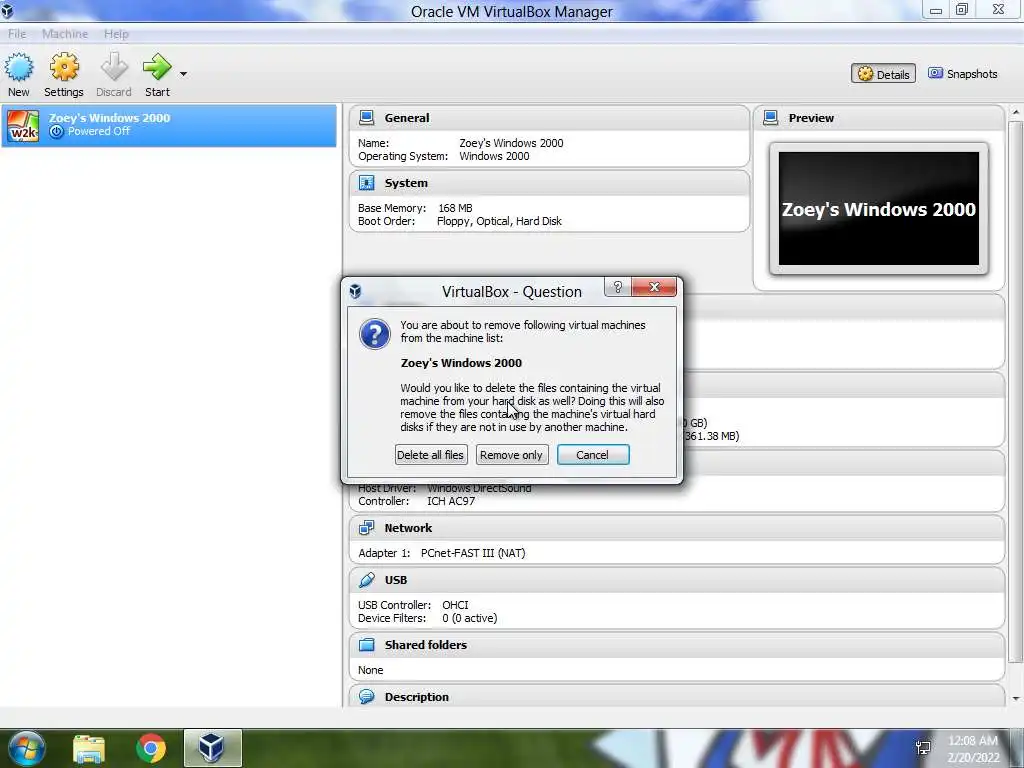Click the details pane scroll up arrow
The width and height of the screenshot is (1024, 768).
tap(1016, 112)
